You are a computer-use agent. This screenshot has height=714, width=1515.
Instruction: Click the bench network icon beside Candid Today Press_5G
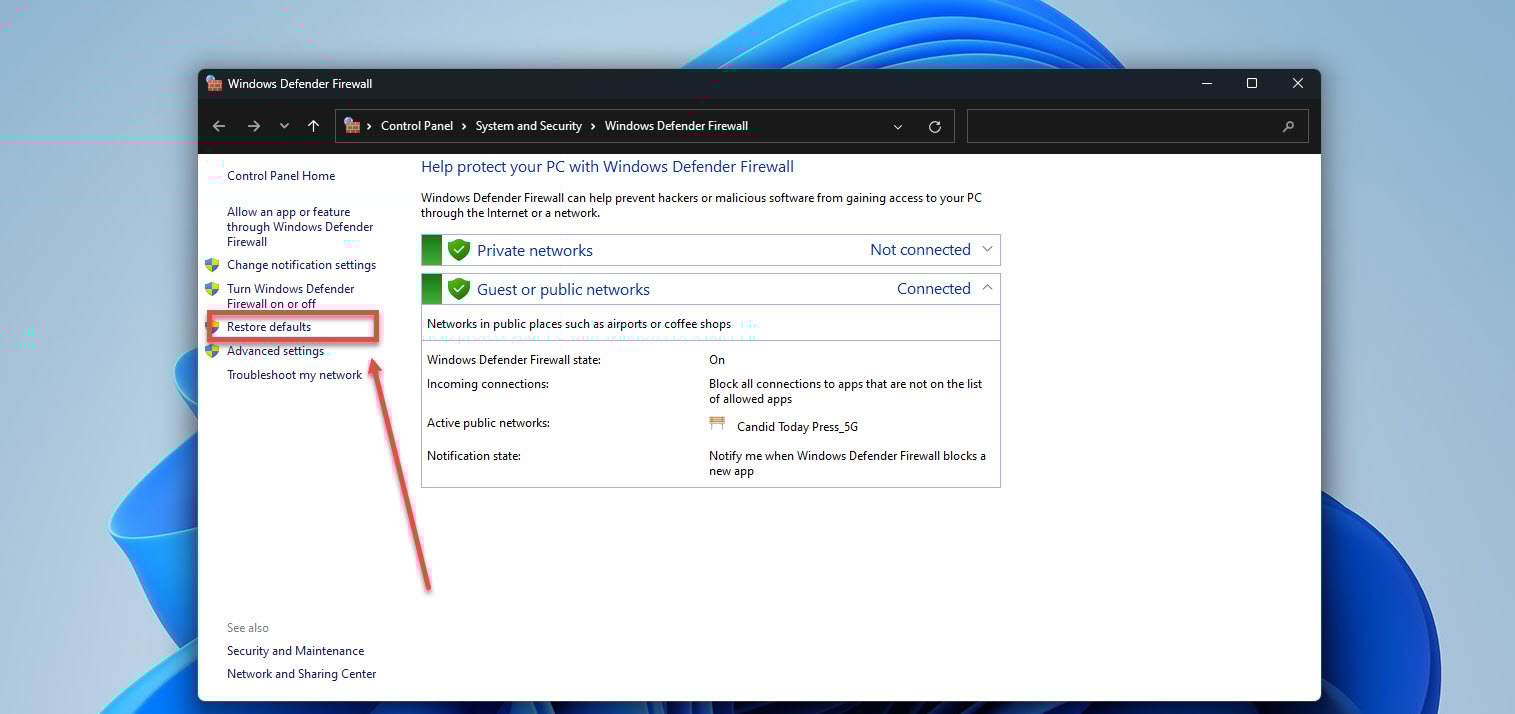click(717, 424)
